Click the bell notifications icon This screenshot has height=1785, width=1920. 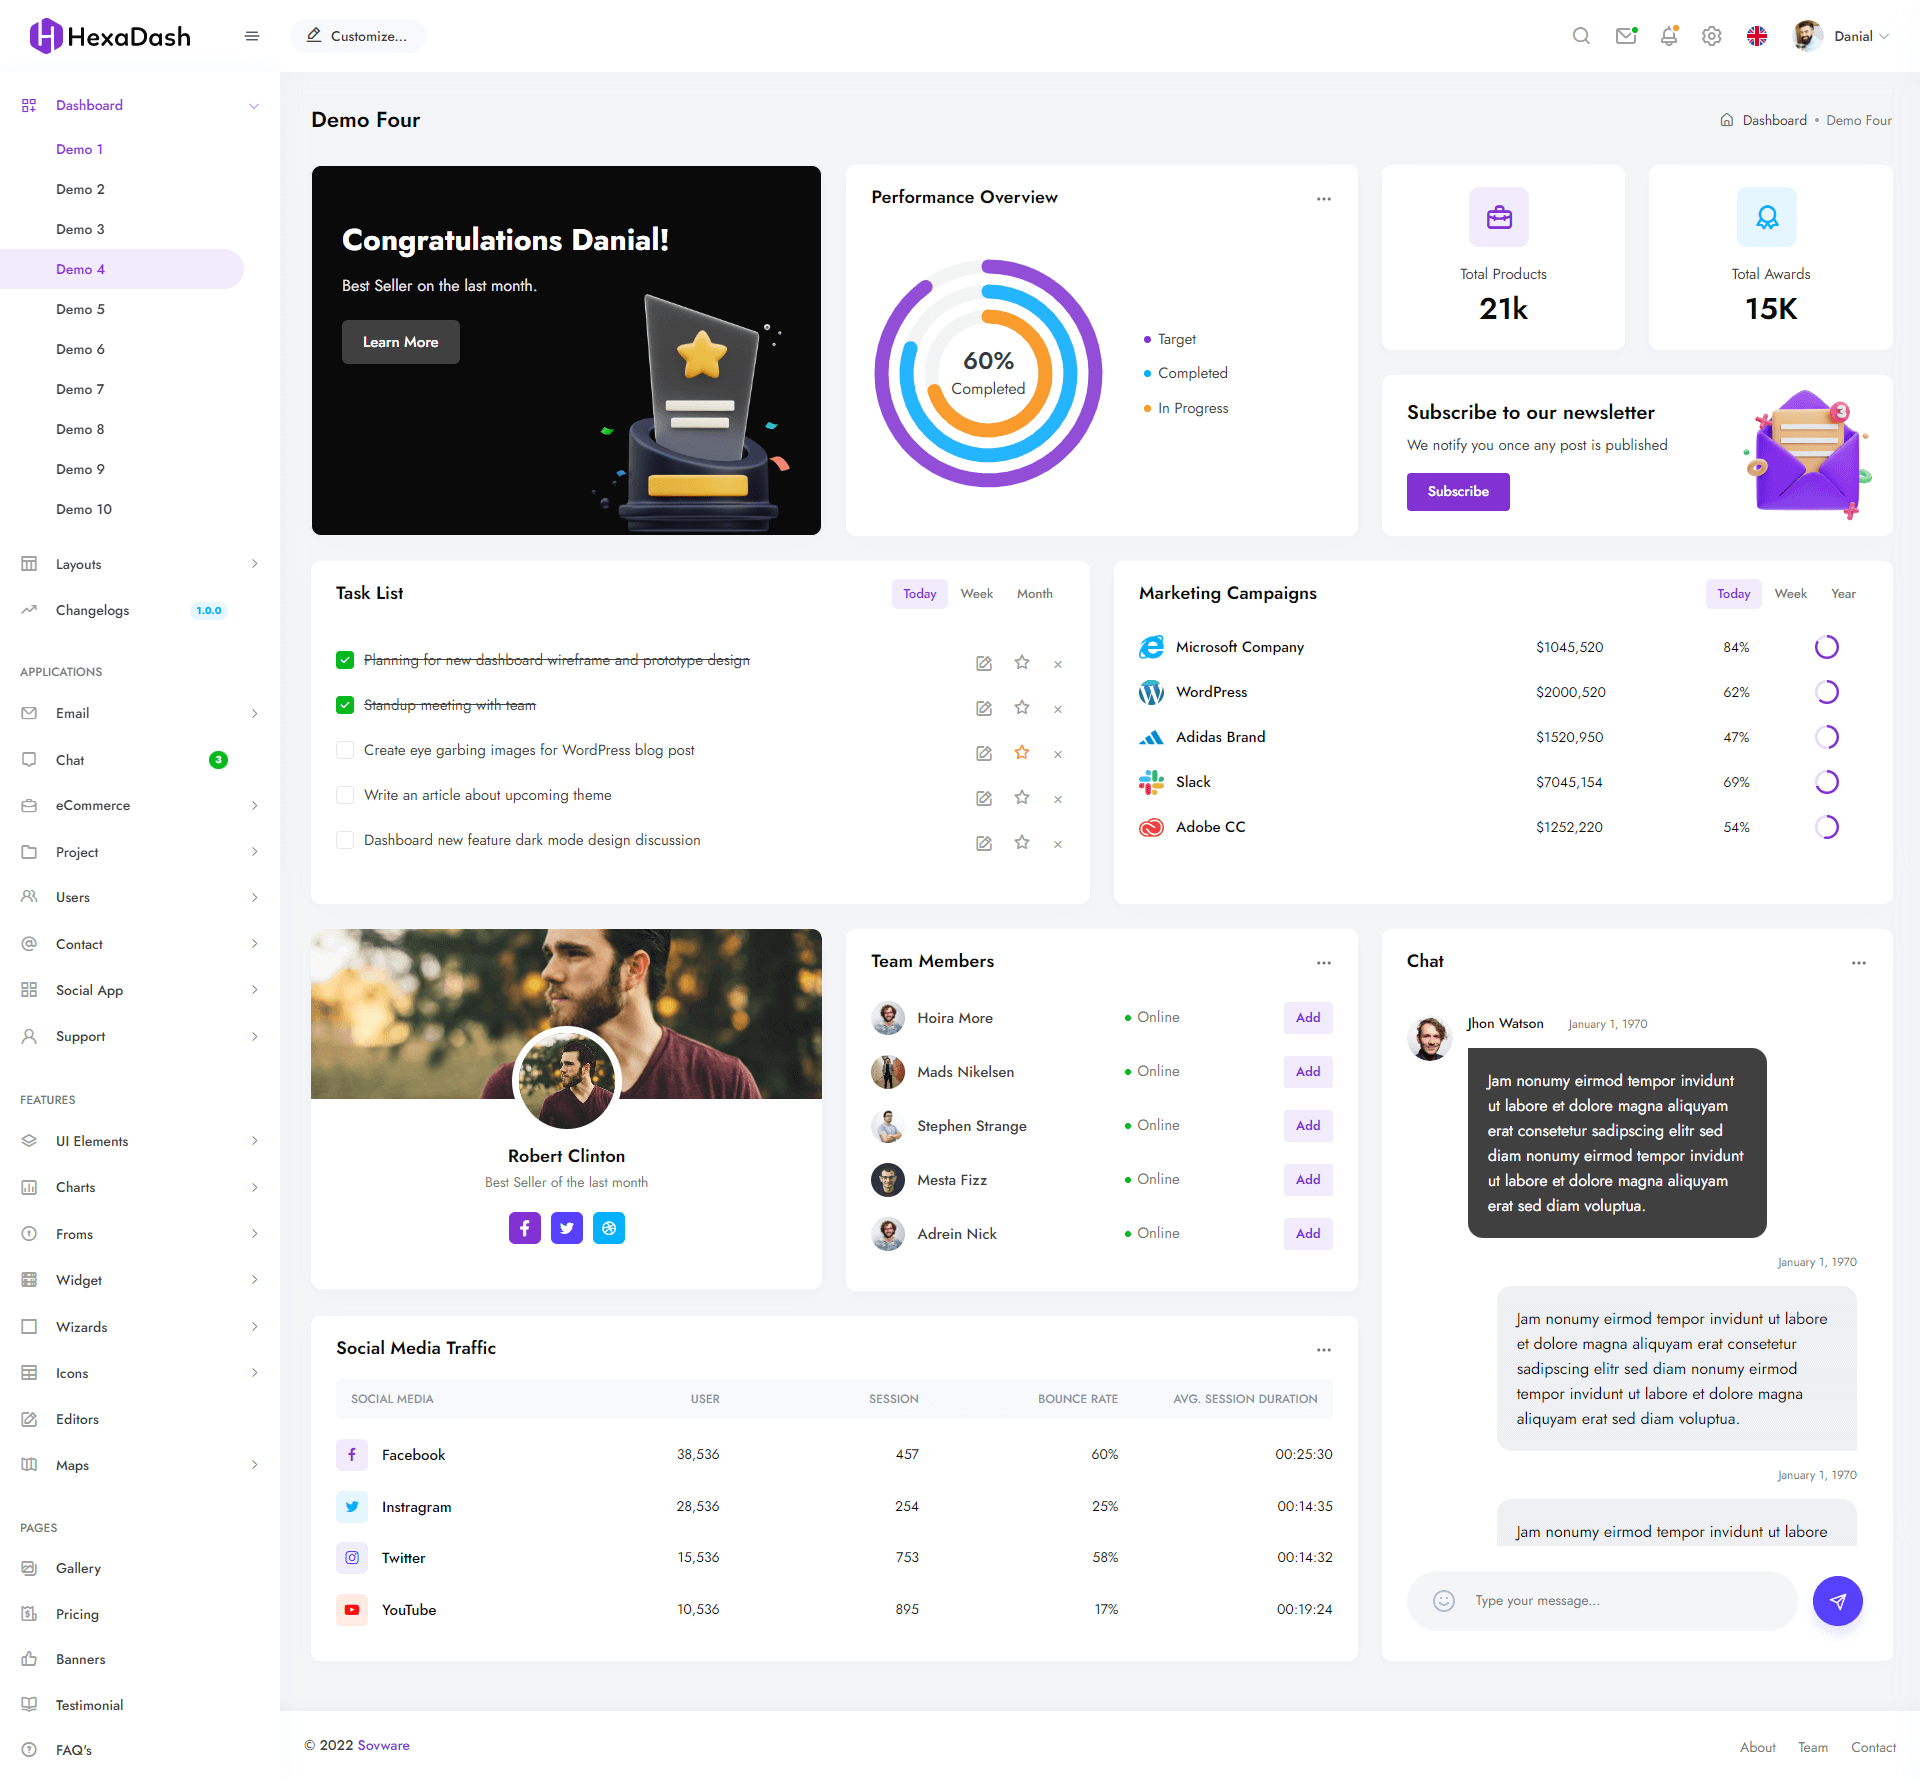point(1669,36)
